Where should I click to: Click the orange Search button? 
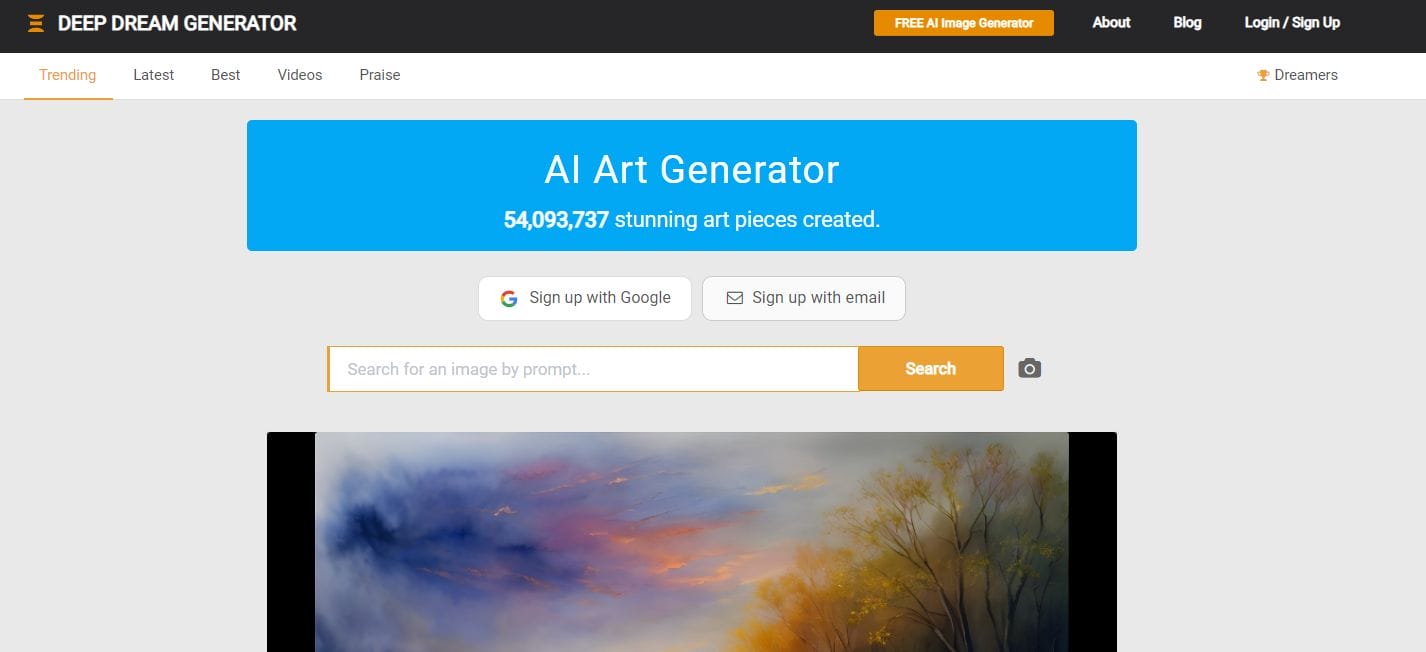[931, 369]
